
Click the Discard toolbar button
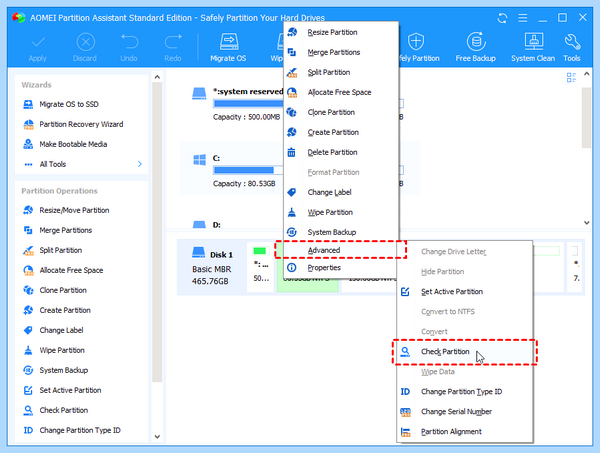point(85,47)
